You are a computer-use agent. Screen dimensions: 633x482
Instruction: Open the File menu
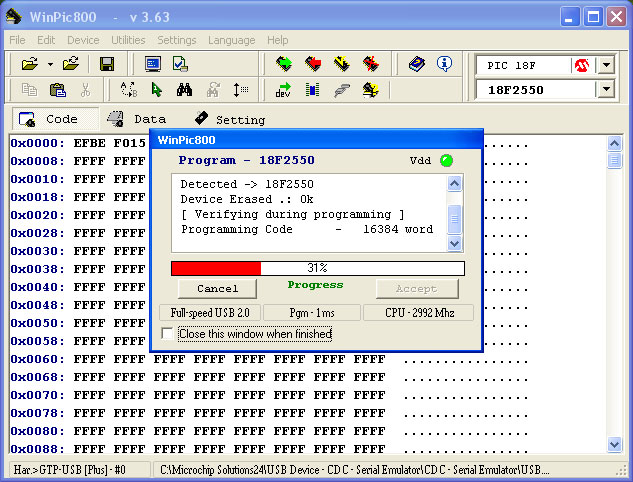[x=17, y=40]
